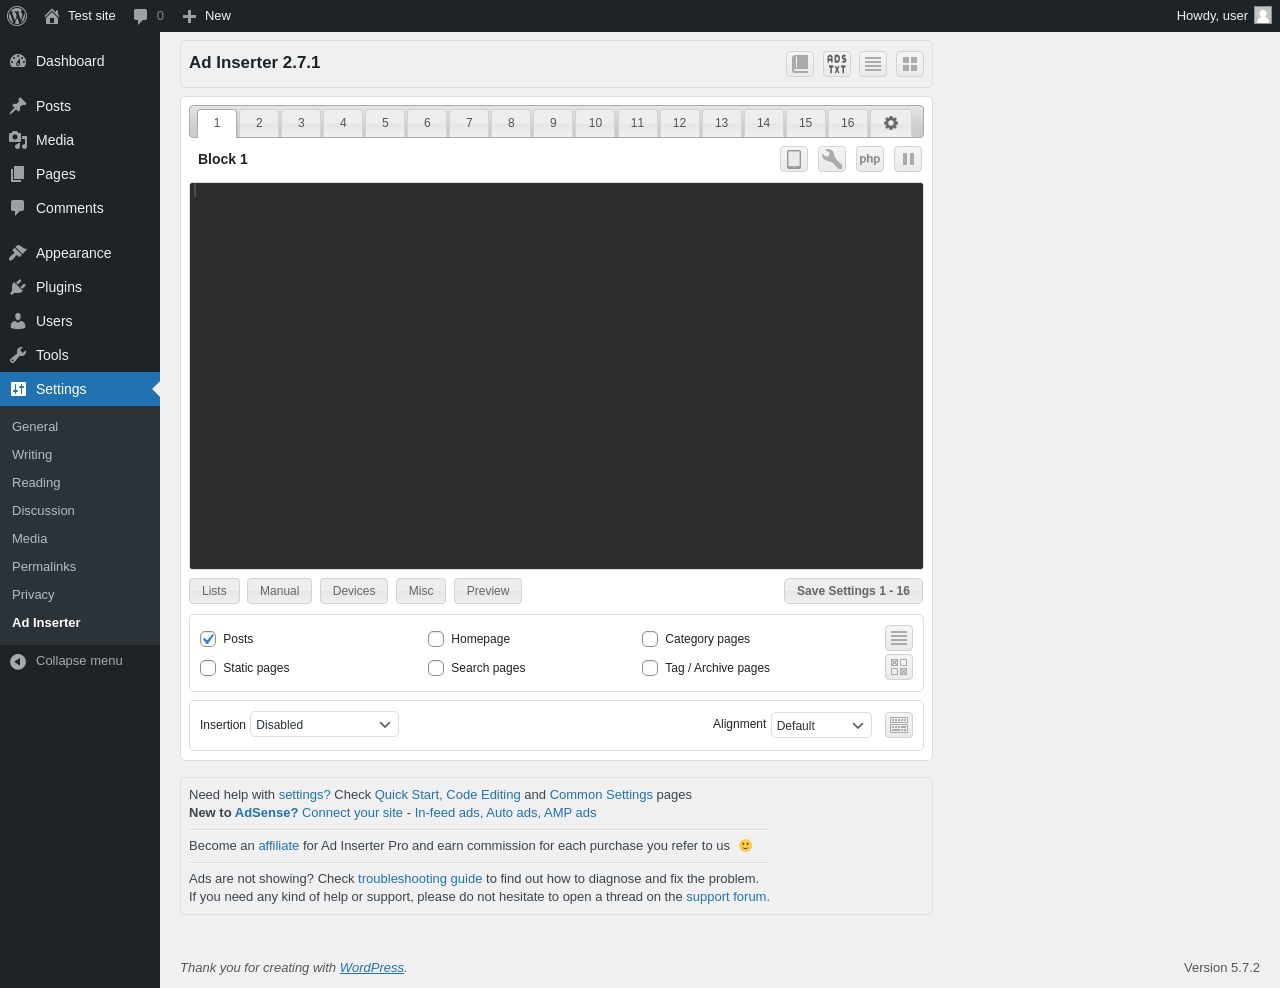Open the General settings submenu item
The height and width of the screenshot is (988, 1280).
[x=35, y=427]
